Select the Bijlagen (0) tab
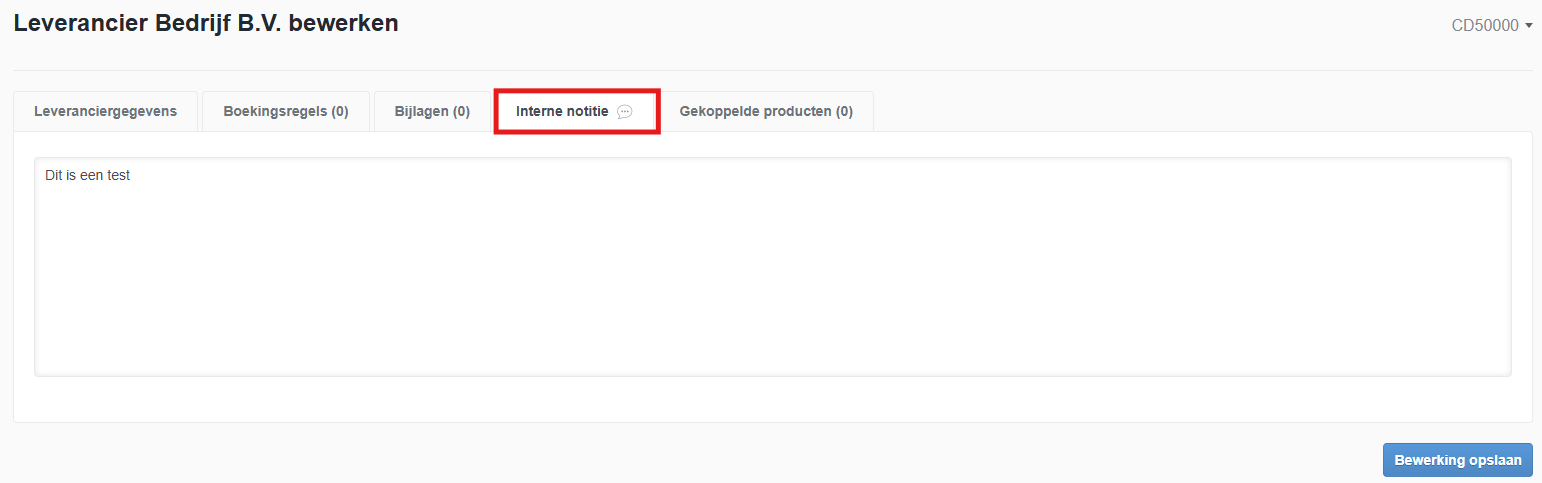 pyautogui.click(x=432, y=111)
